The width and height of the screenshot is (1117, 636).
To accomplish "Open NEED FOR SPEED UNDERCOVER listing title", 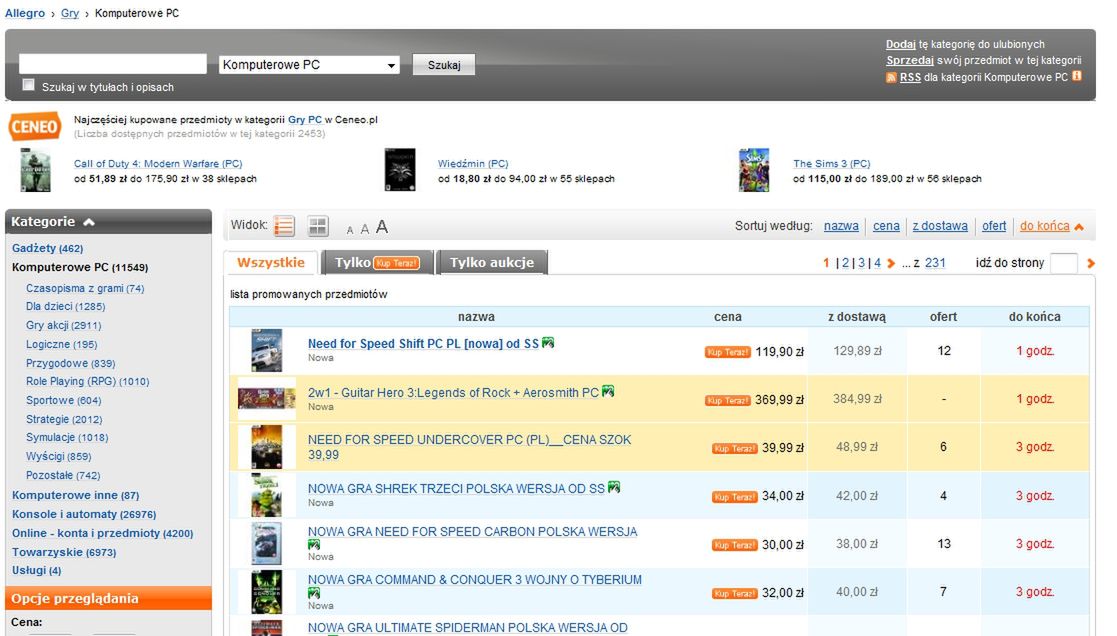I will [469, 447].
